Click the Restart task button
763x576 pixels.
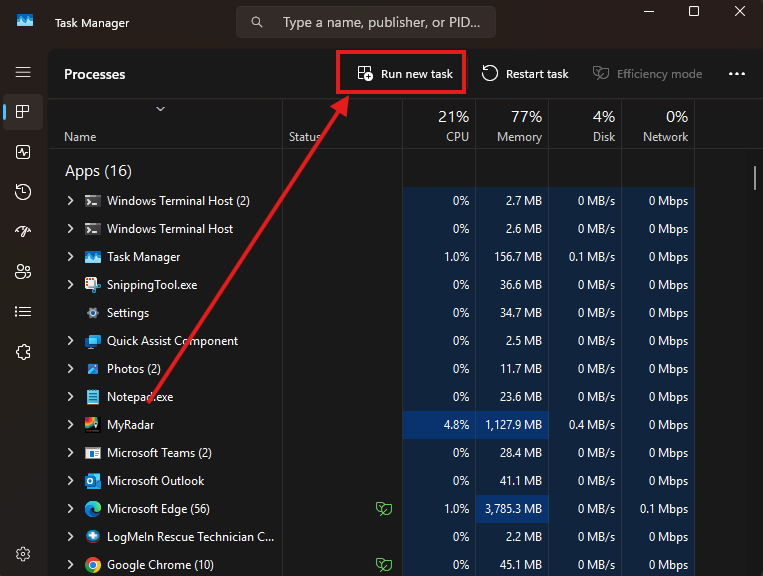point(525,74)
